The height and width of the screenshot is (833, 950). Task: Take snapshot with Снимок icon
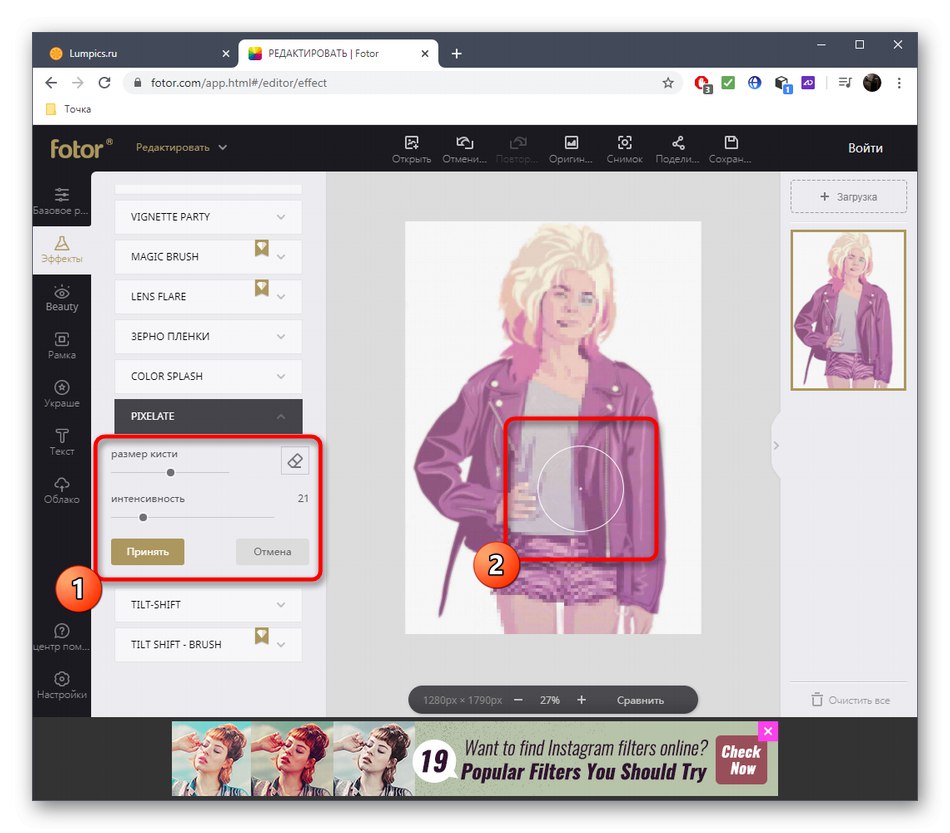pos(624,150)
